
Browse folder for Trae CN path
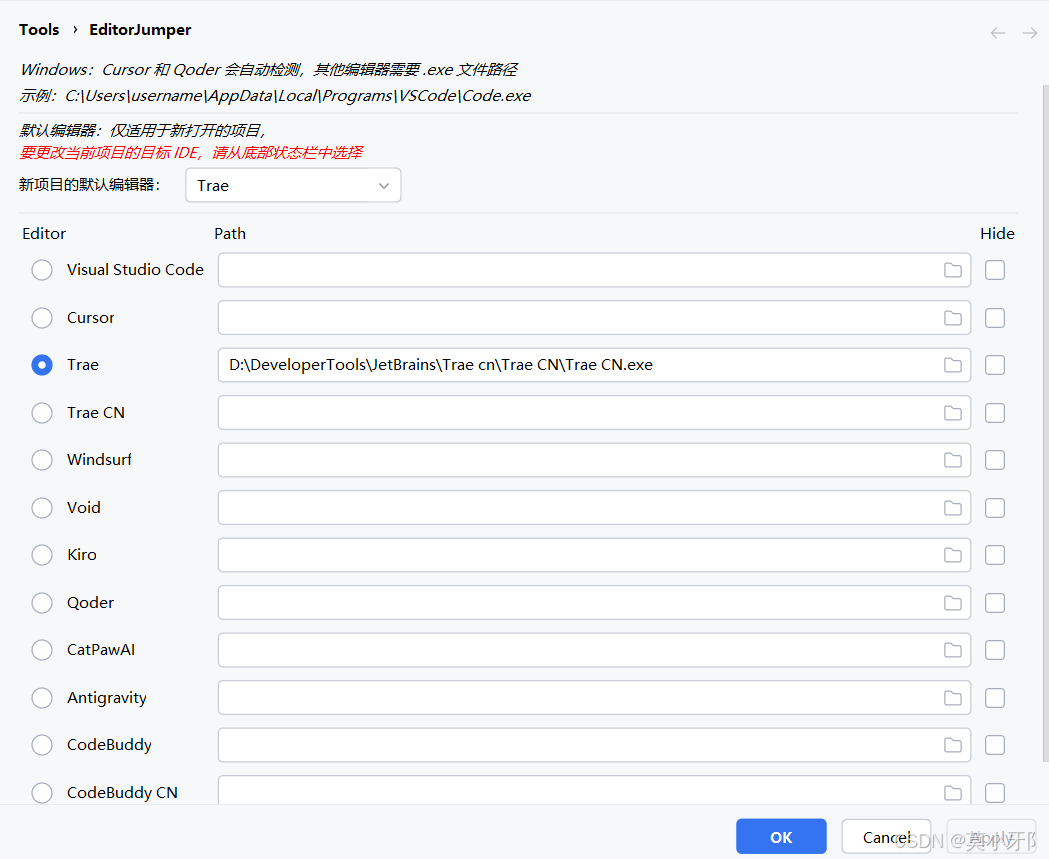pos(953,413)
